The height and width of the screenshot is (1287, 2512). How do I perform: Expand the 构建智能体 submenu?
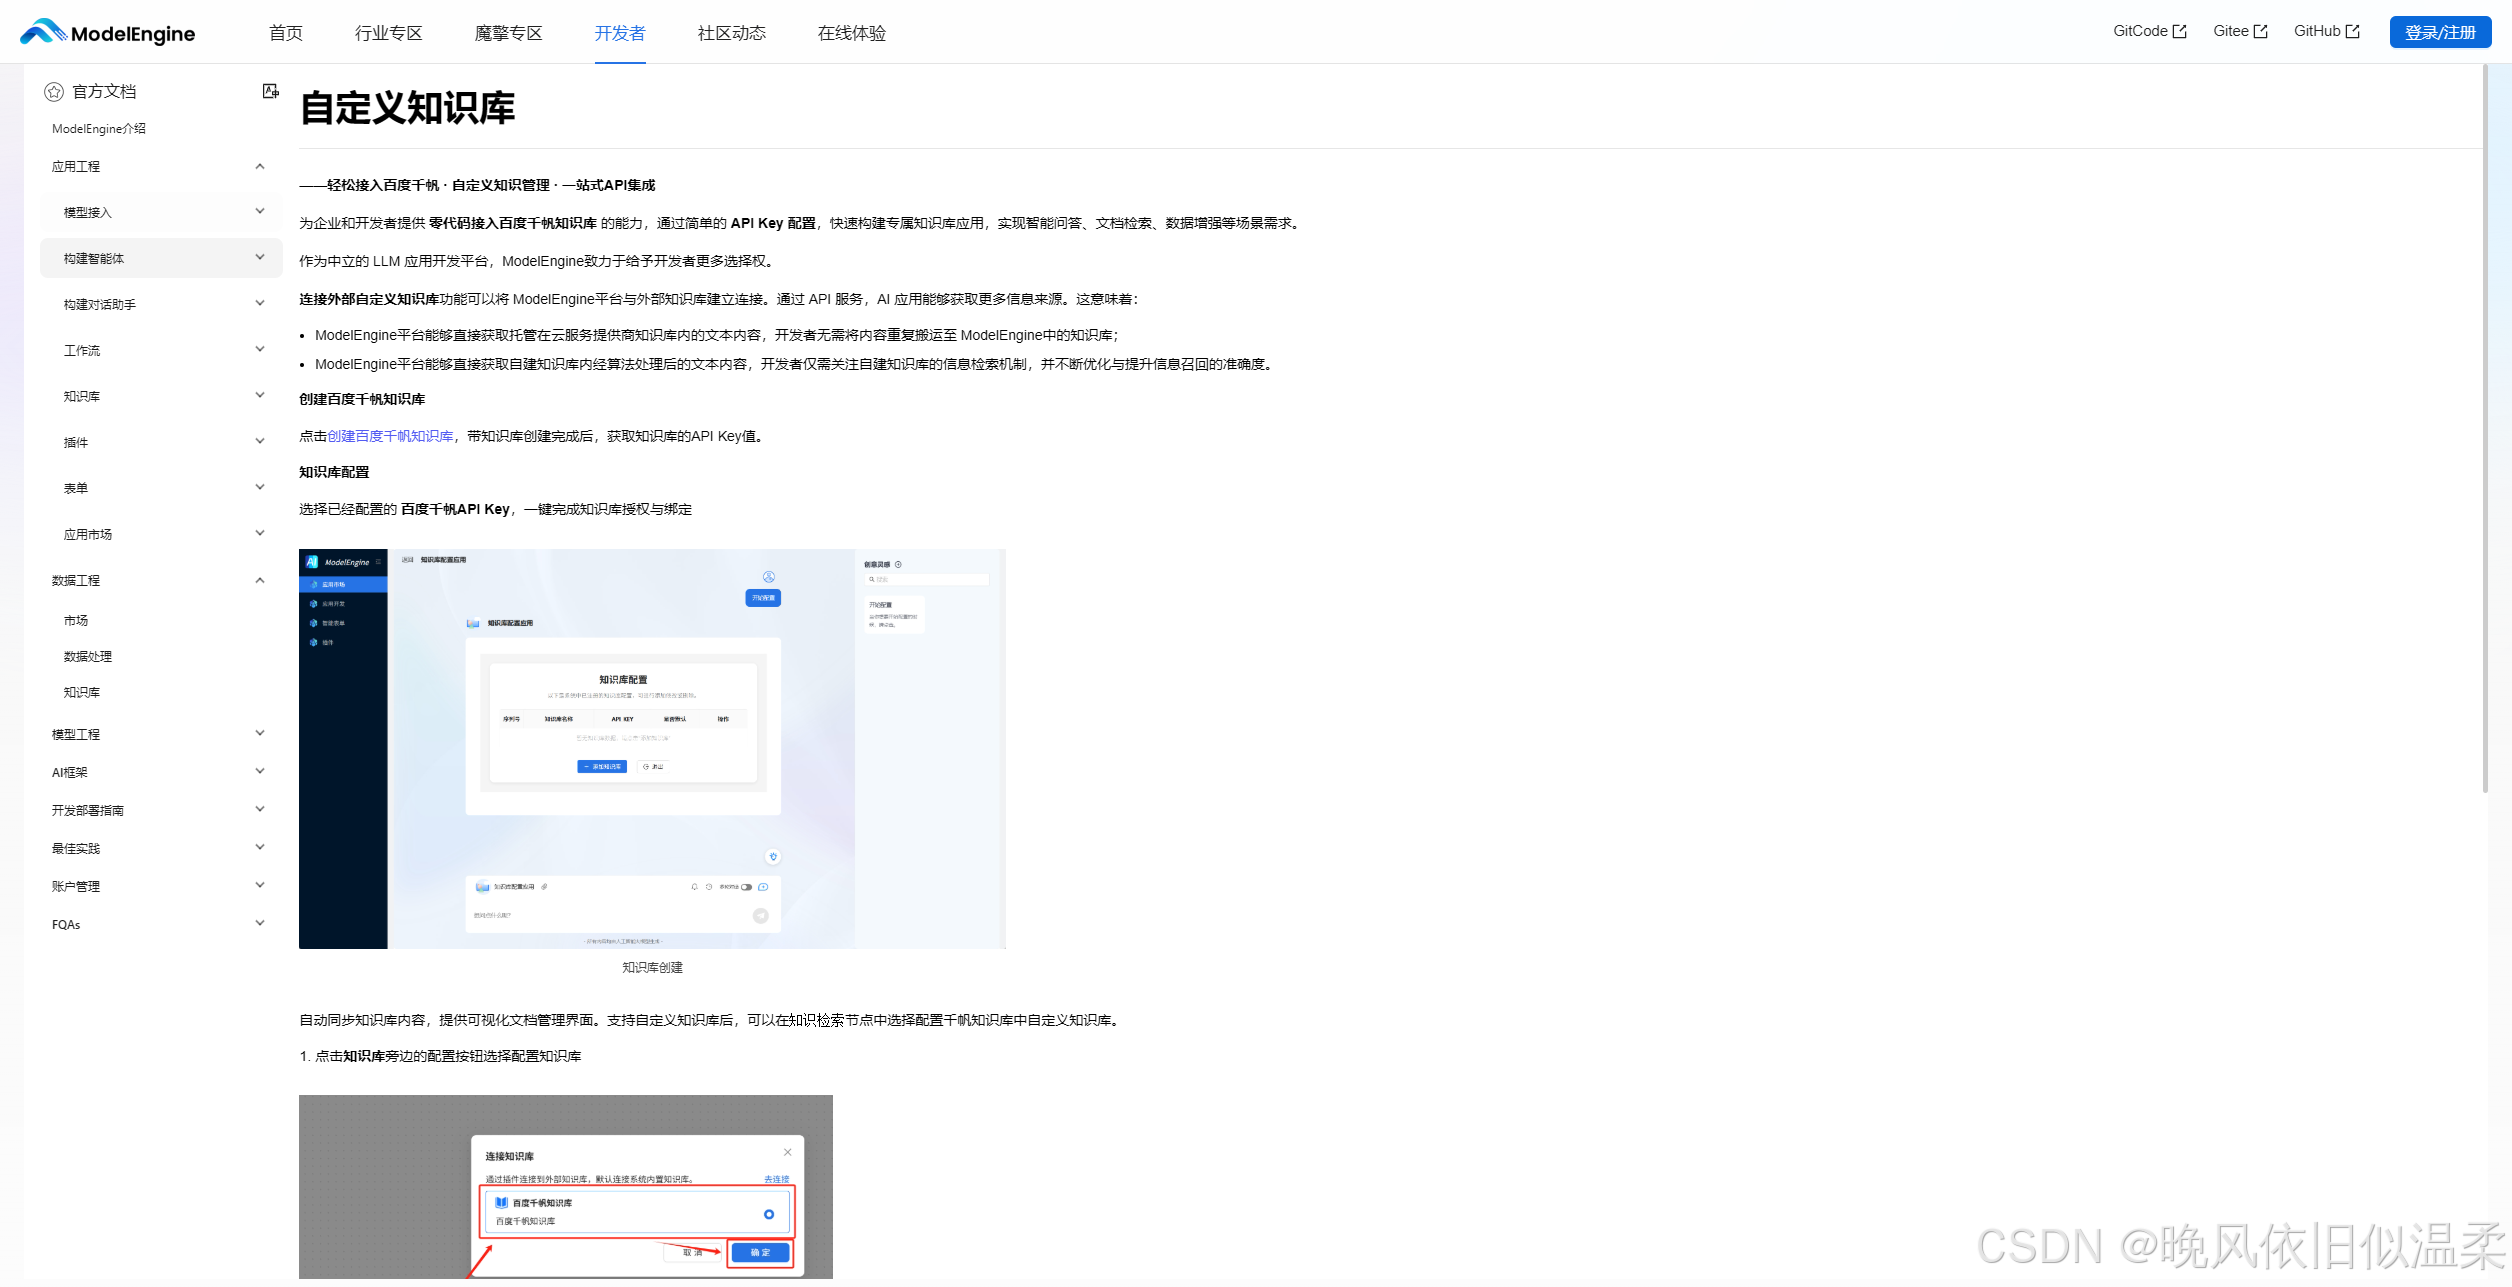click(260, 257)
